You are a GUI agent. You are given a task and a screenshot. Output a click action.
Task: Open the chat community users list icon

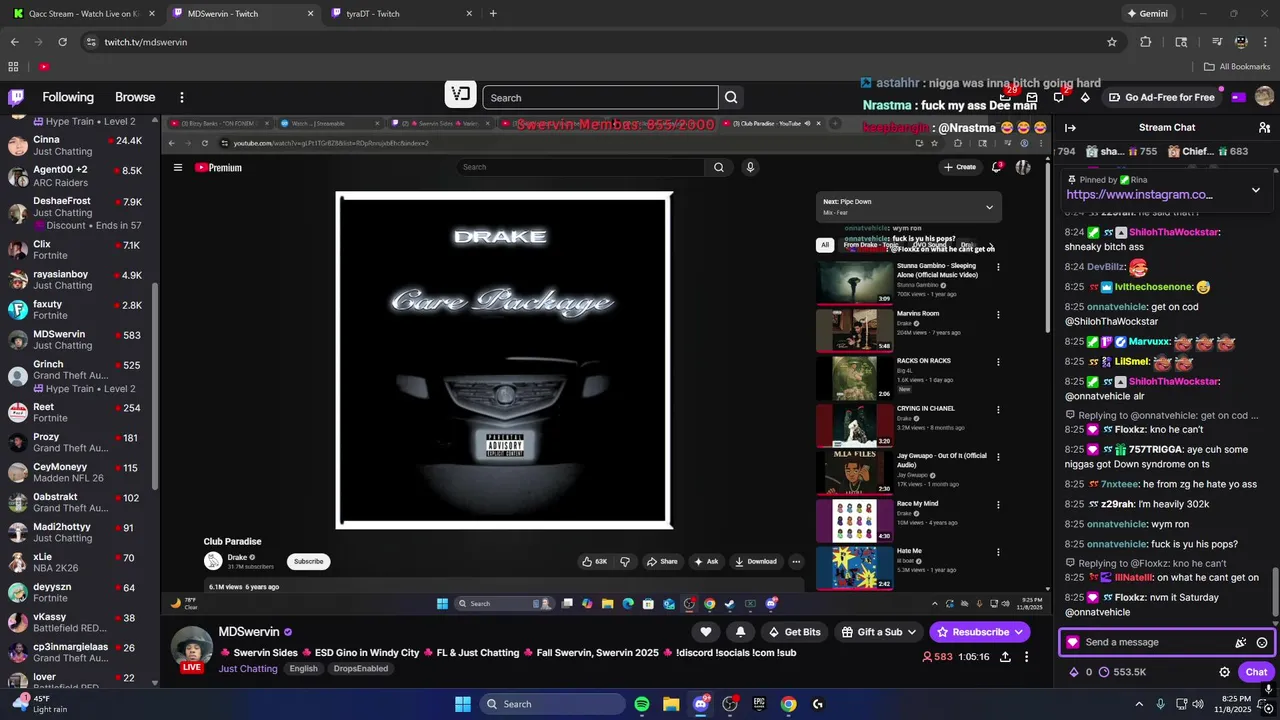coord(1264,127)
